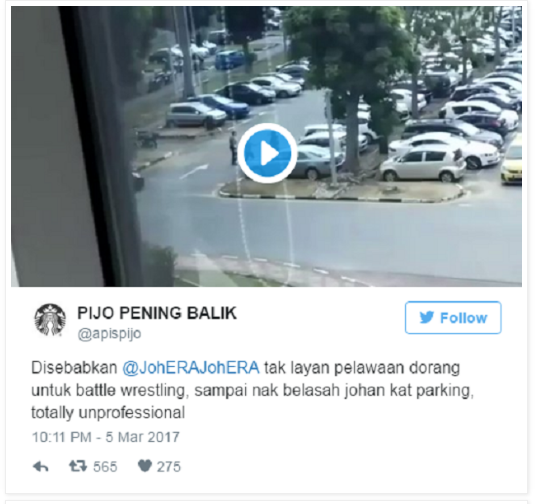Viewport: 559px width, 504px height.
Task: Click the standing person in the video frame
Action: tap(233, 148)
